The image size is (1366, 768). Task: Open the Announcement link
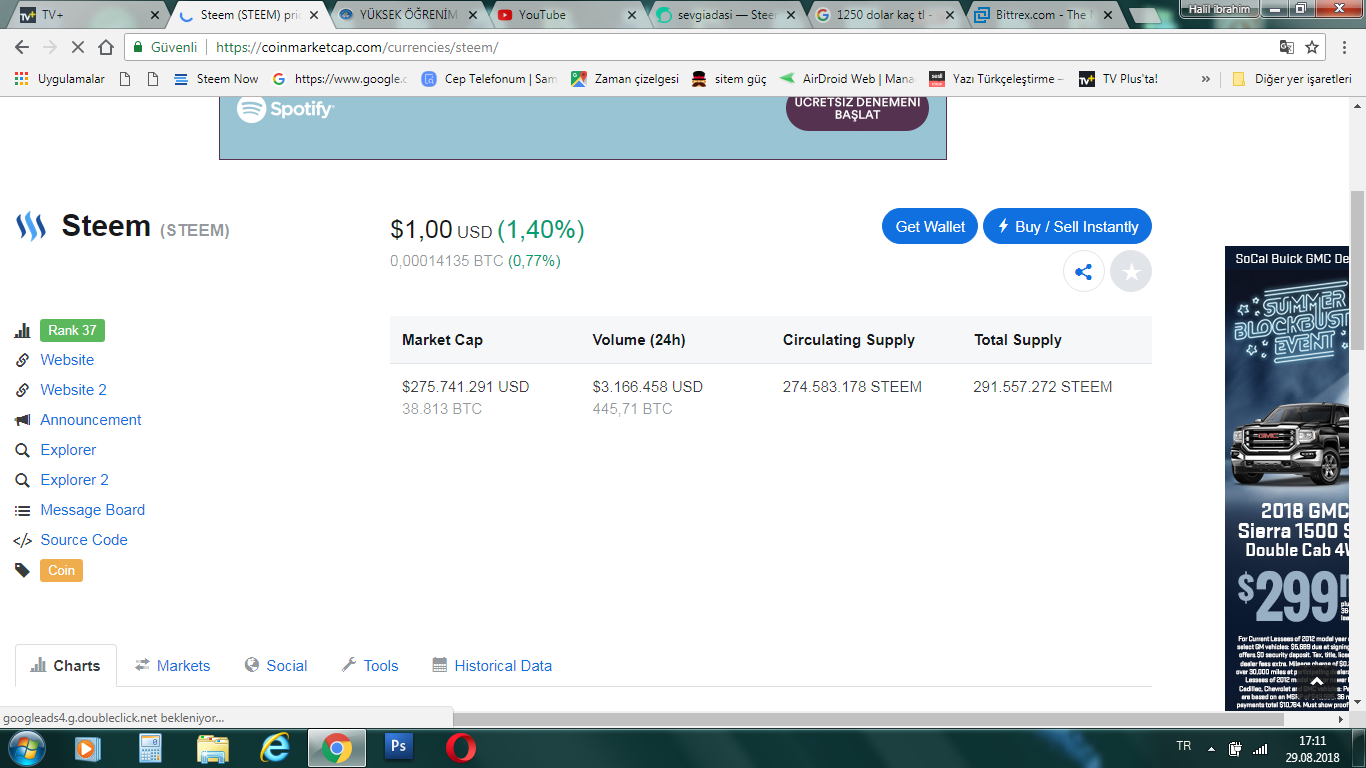(x=91, y=420)
